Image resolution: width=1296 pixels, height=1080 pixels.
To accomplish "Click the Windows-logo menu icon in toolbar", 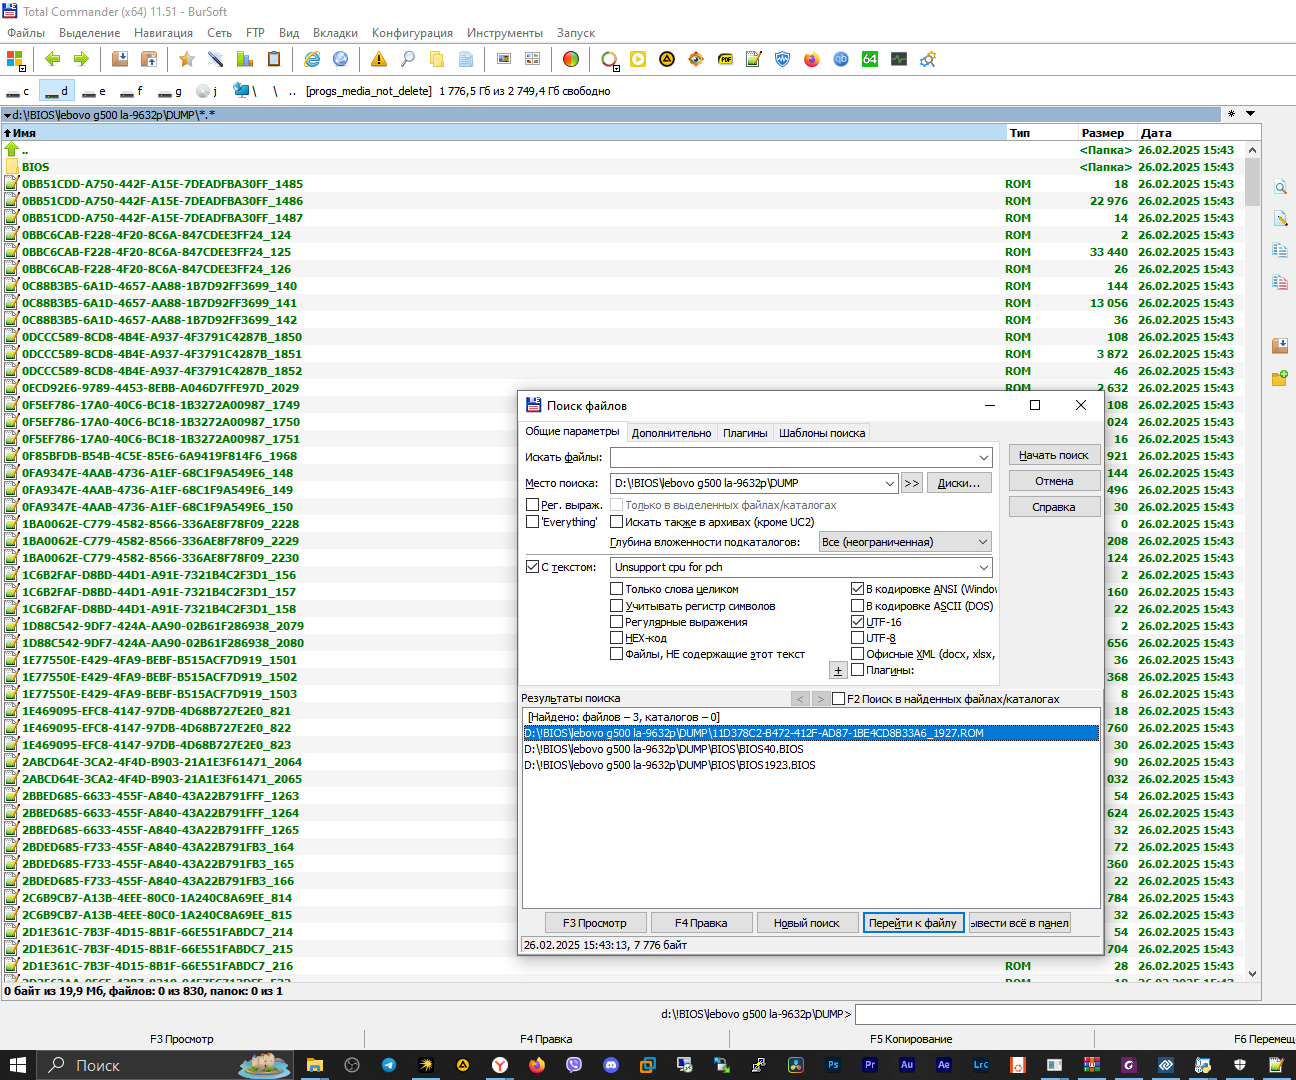I will point(15,59).
